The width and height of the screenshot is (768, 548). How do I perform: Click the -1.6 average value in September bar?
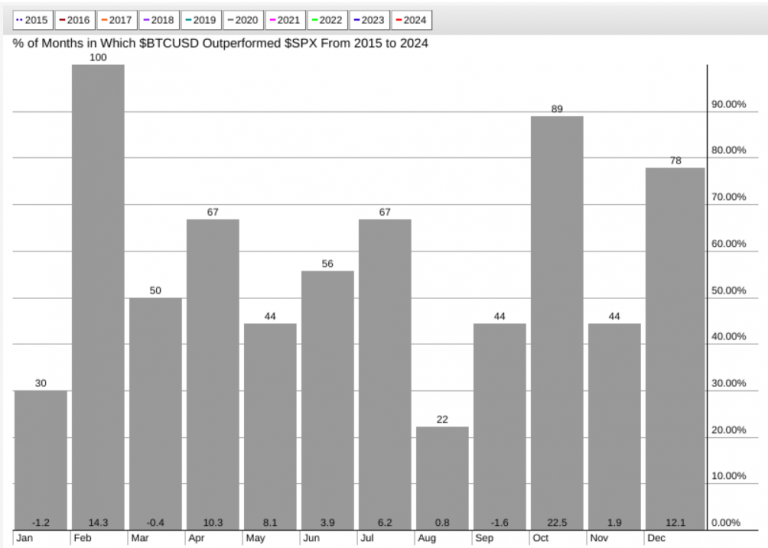pos(500,523)
